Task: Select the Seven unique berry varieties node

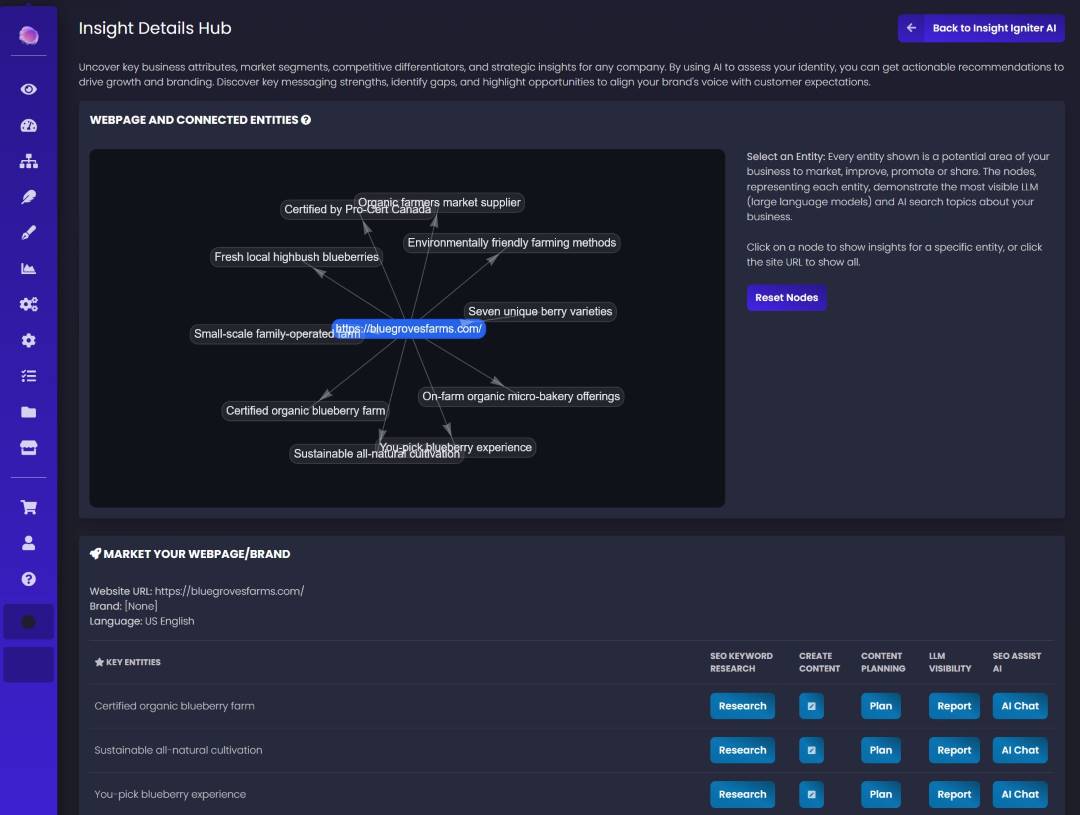Action: [x=540, y=311]
